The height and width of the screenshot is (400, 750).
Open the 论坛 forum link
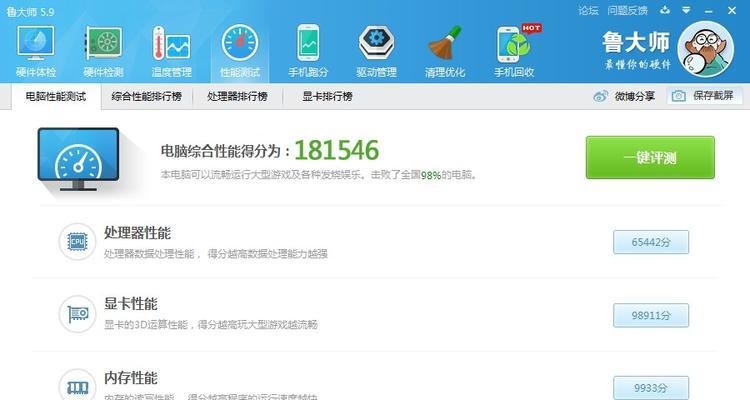point(588,11)
